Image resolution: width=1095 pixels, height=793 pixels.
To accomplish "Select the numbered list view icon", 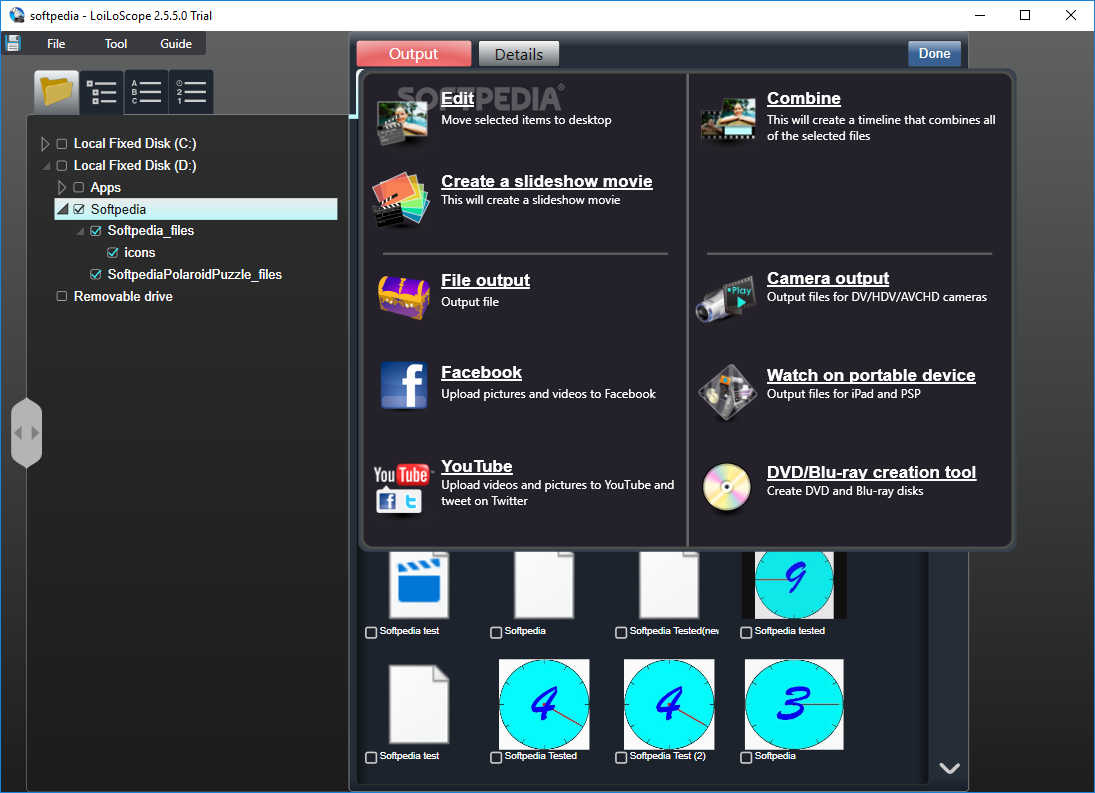I will click(x=191, y=91).
